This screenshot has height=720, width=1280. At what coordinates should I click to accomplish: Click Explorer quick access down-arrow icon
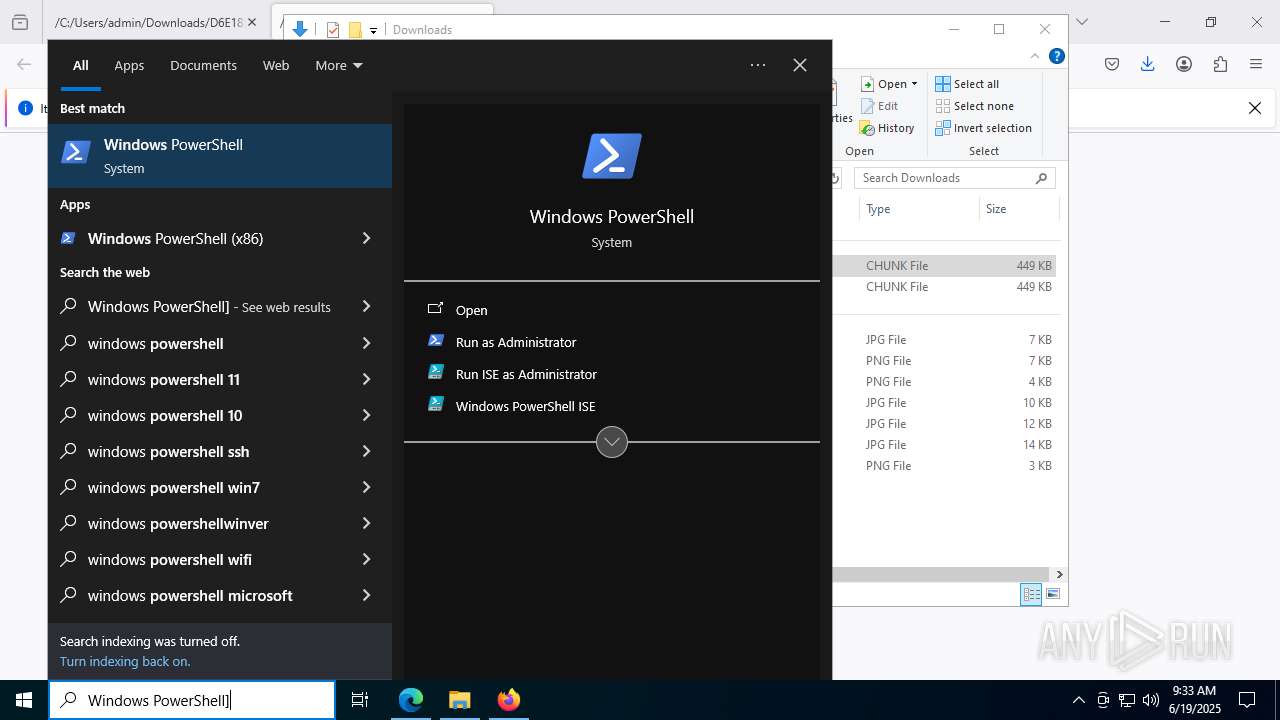(x=299, y=30)
